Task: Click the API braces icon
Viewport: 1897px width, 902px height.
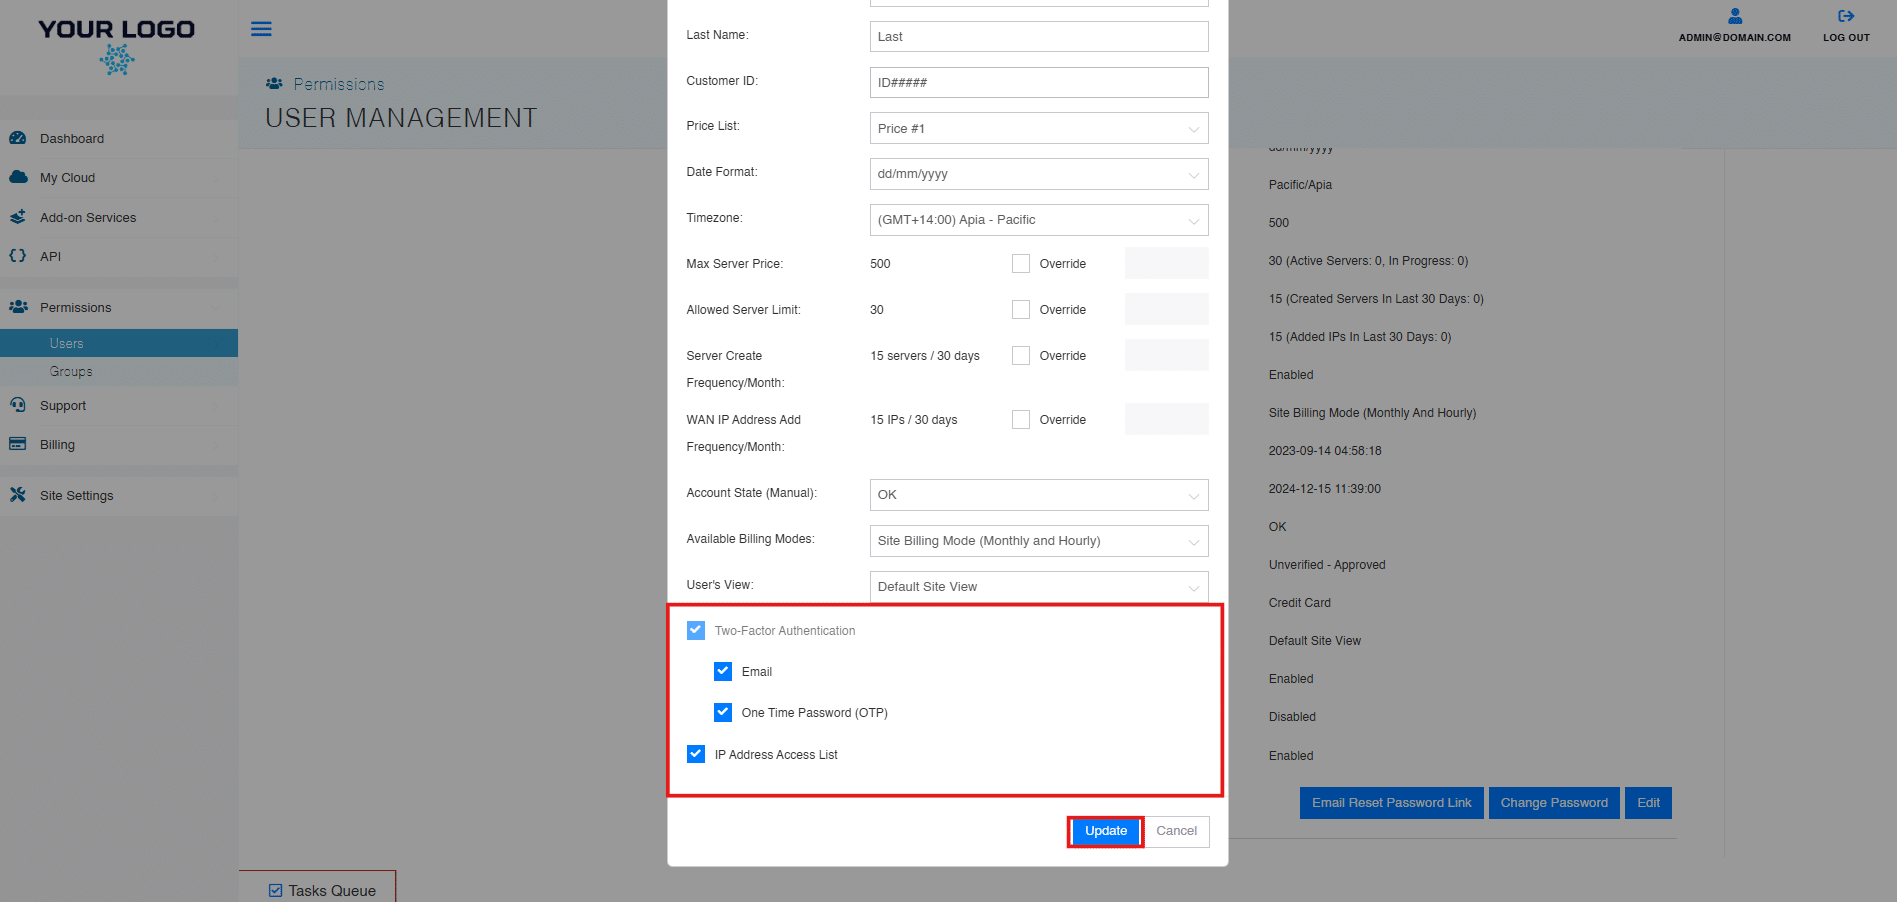Action: (18, 256)
